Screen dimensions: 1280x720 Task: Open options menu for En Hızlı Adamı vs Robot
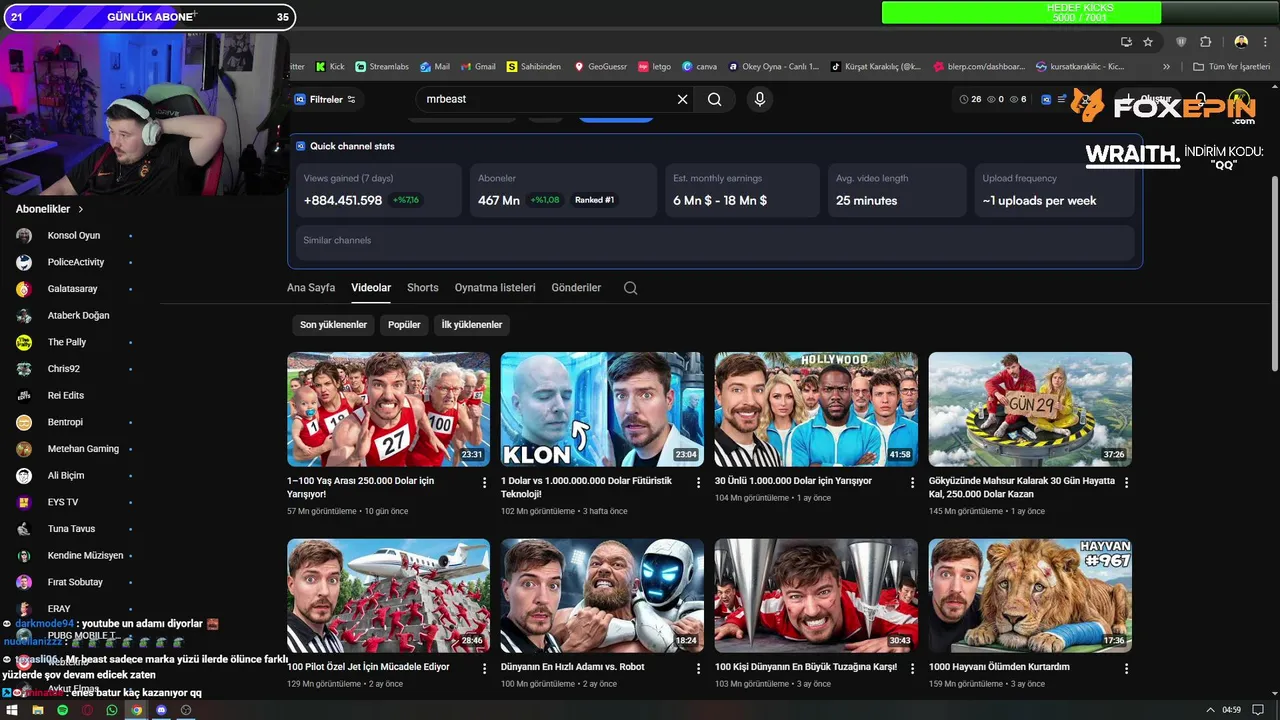(698, 668)
